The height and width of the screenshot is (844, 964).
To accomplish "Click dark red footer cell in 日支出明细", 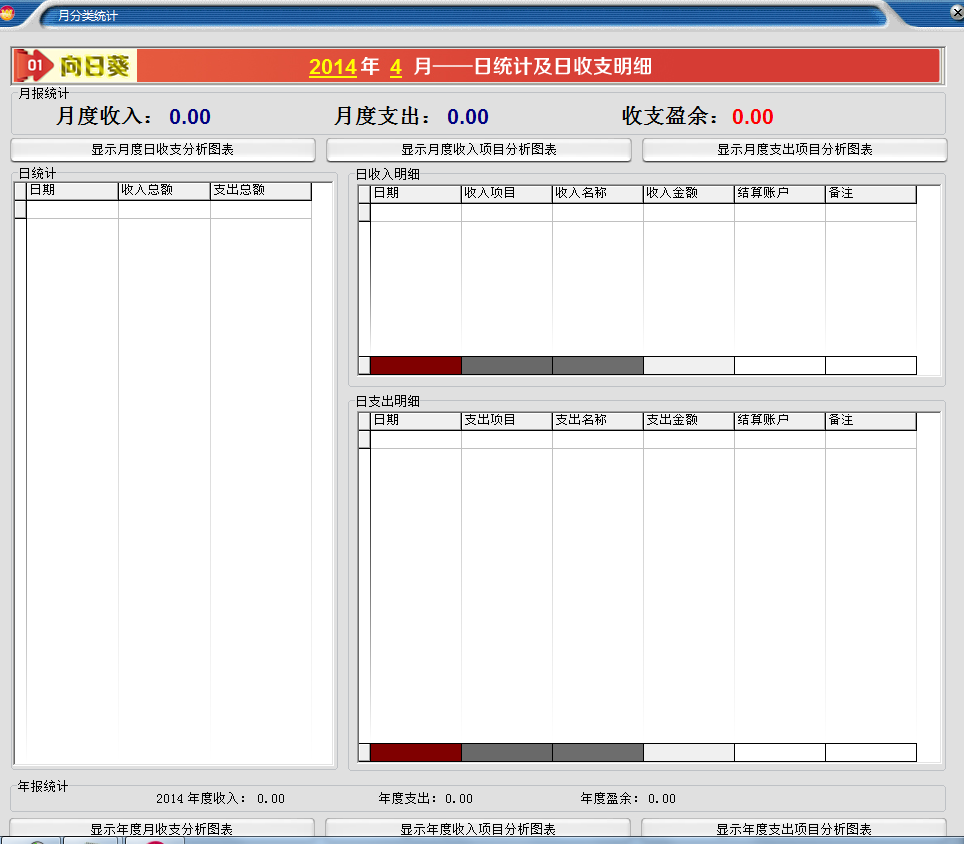I will (x=416, y=752).
